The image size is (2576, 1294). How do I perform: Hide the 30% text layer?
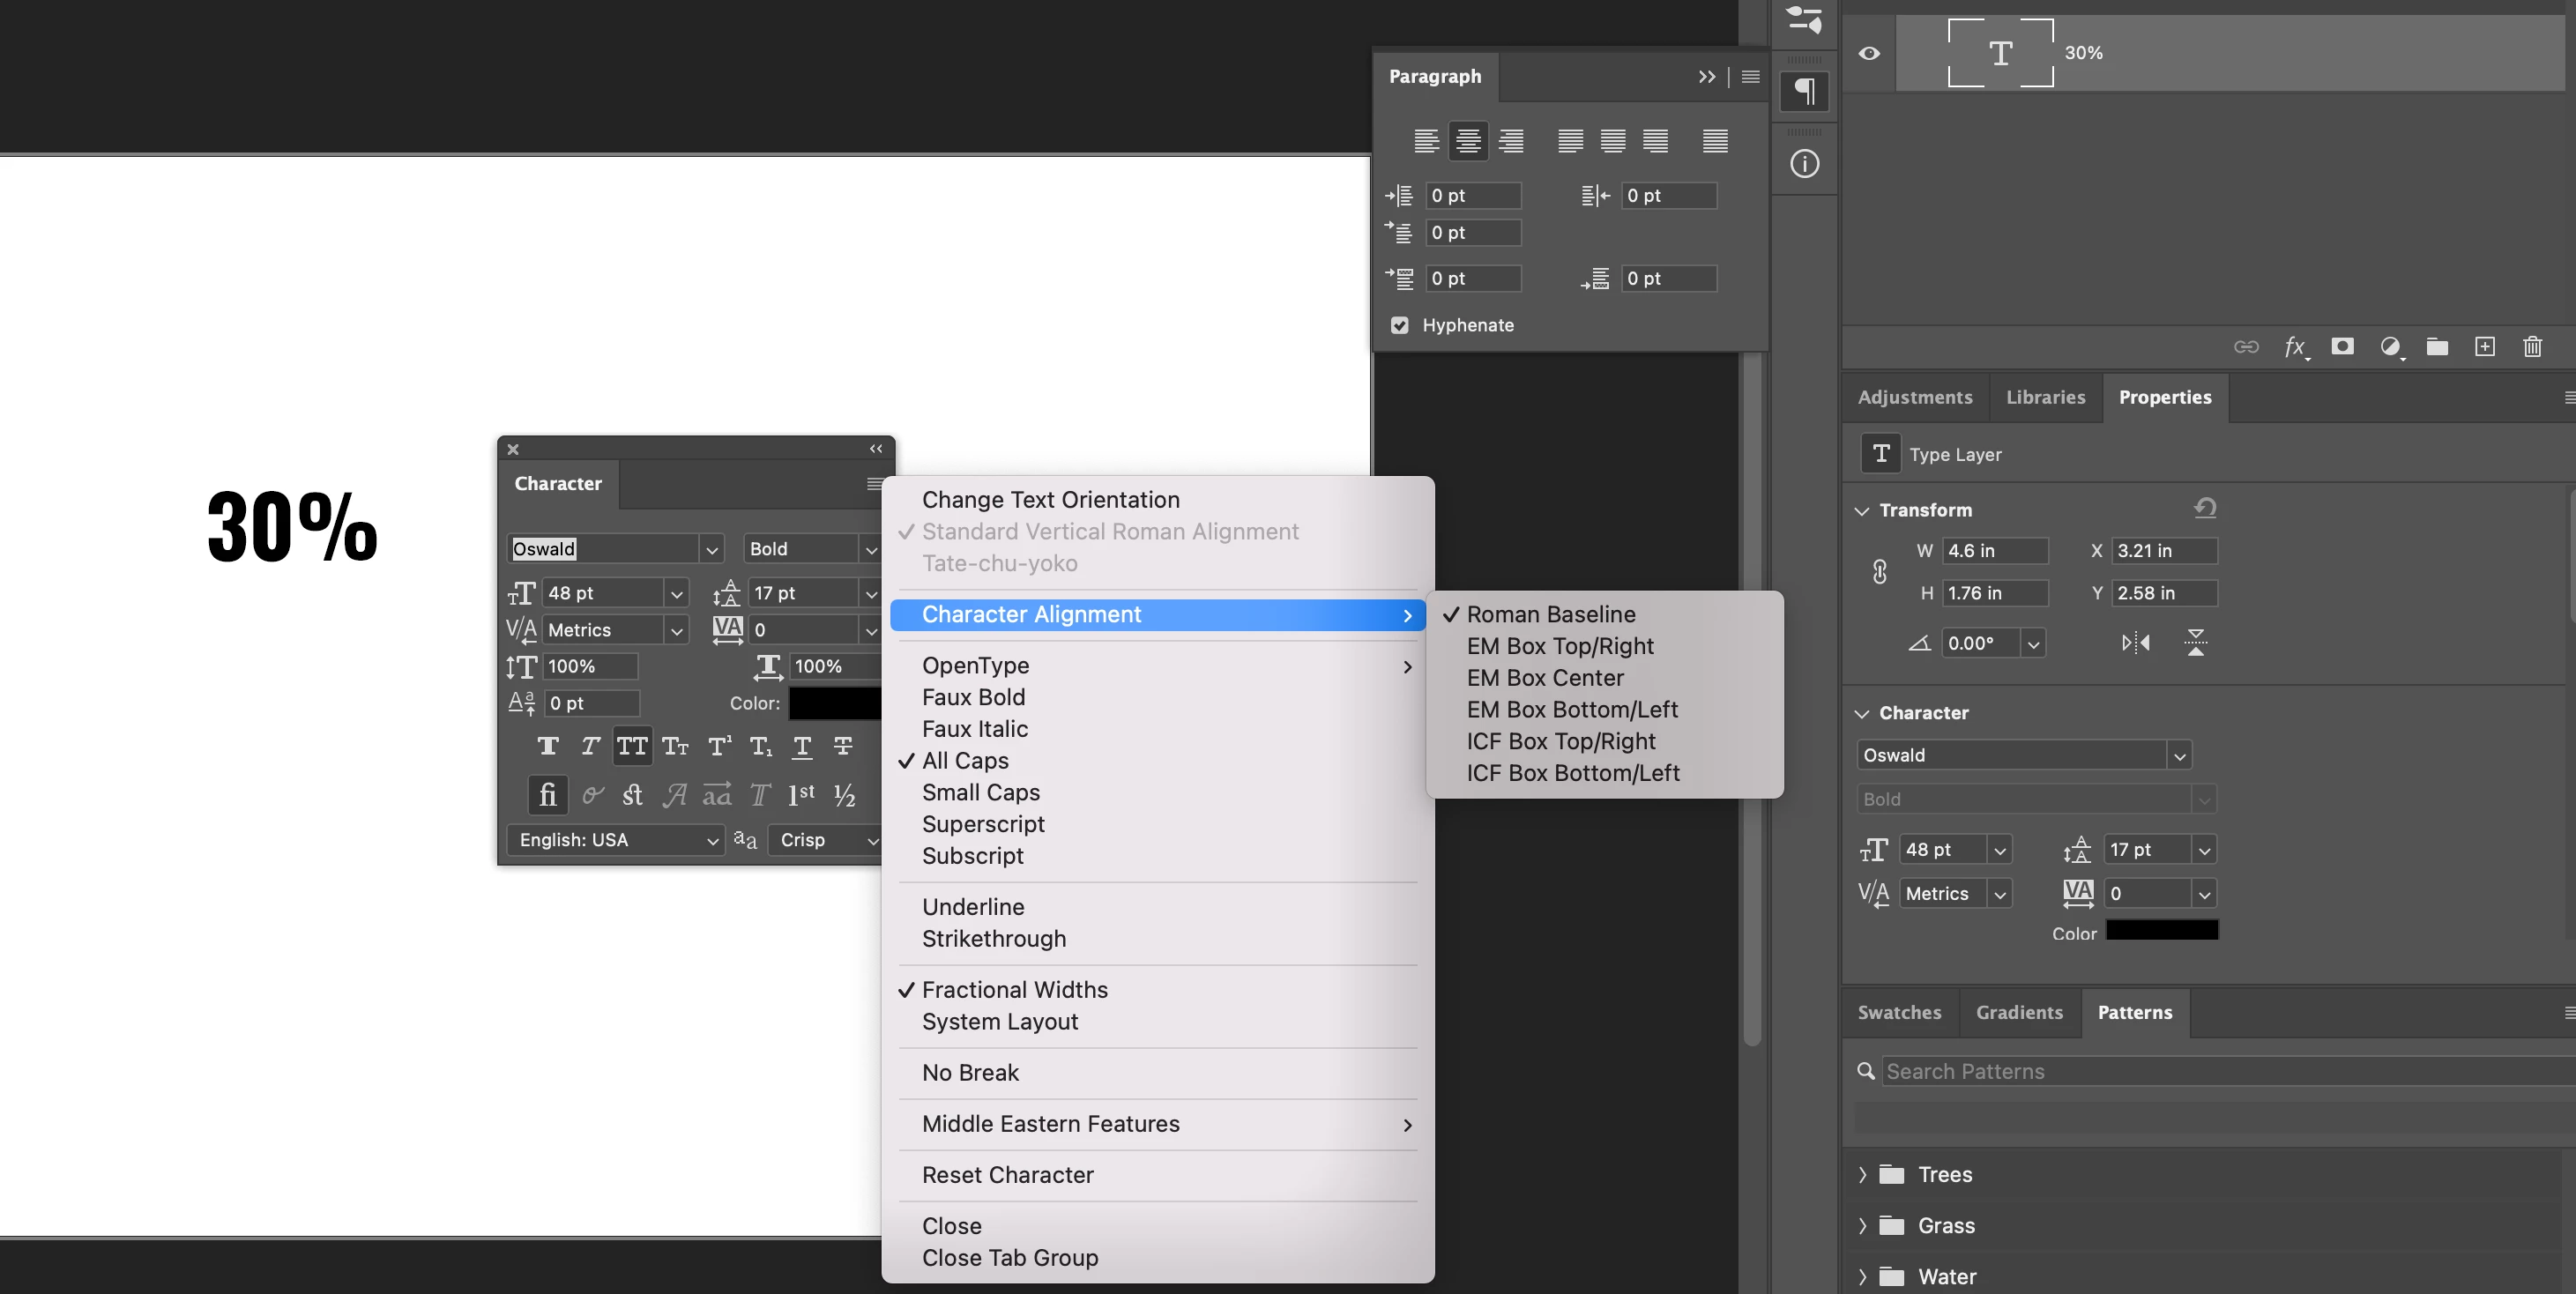[1868, 53]
